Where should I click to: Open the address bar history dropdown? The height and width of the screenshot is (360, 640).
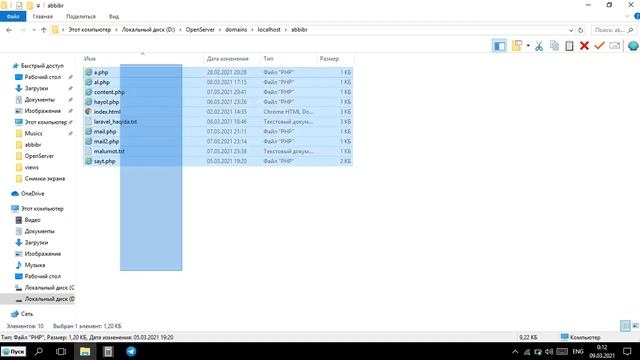point(571,30)
